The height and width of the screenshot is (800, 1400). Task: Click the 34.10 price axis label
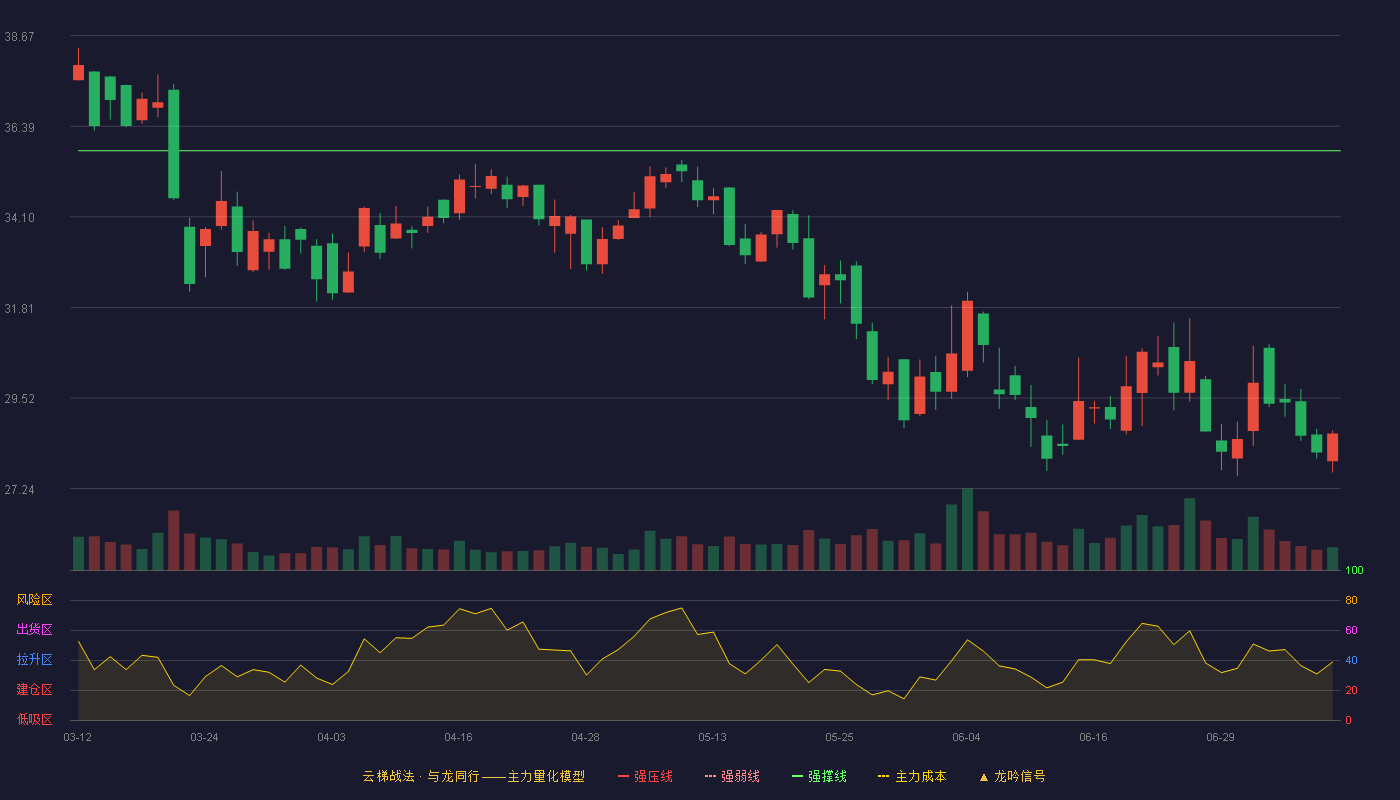19,217
